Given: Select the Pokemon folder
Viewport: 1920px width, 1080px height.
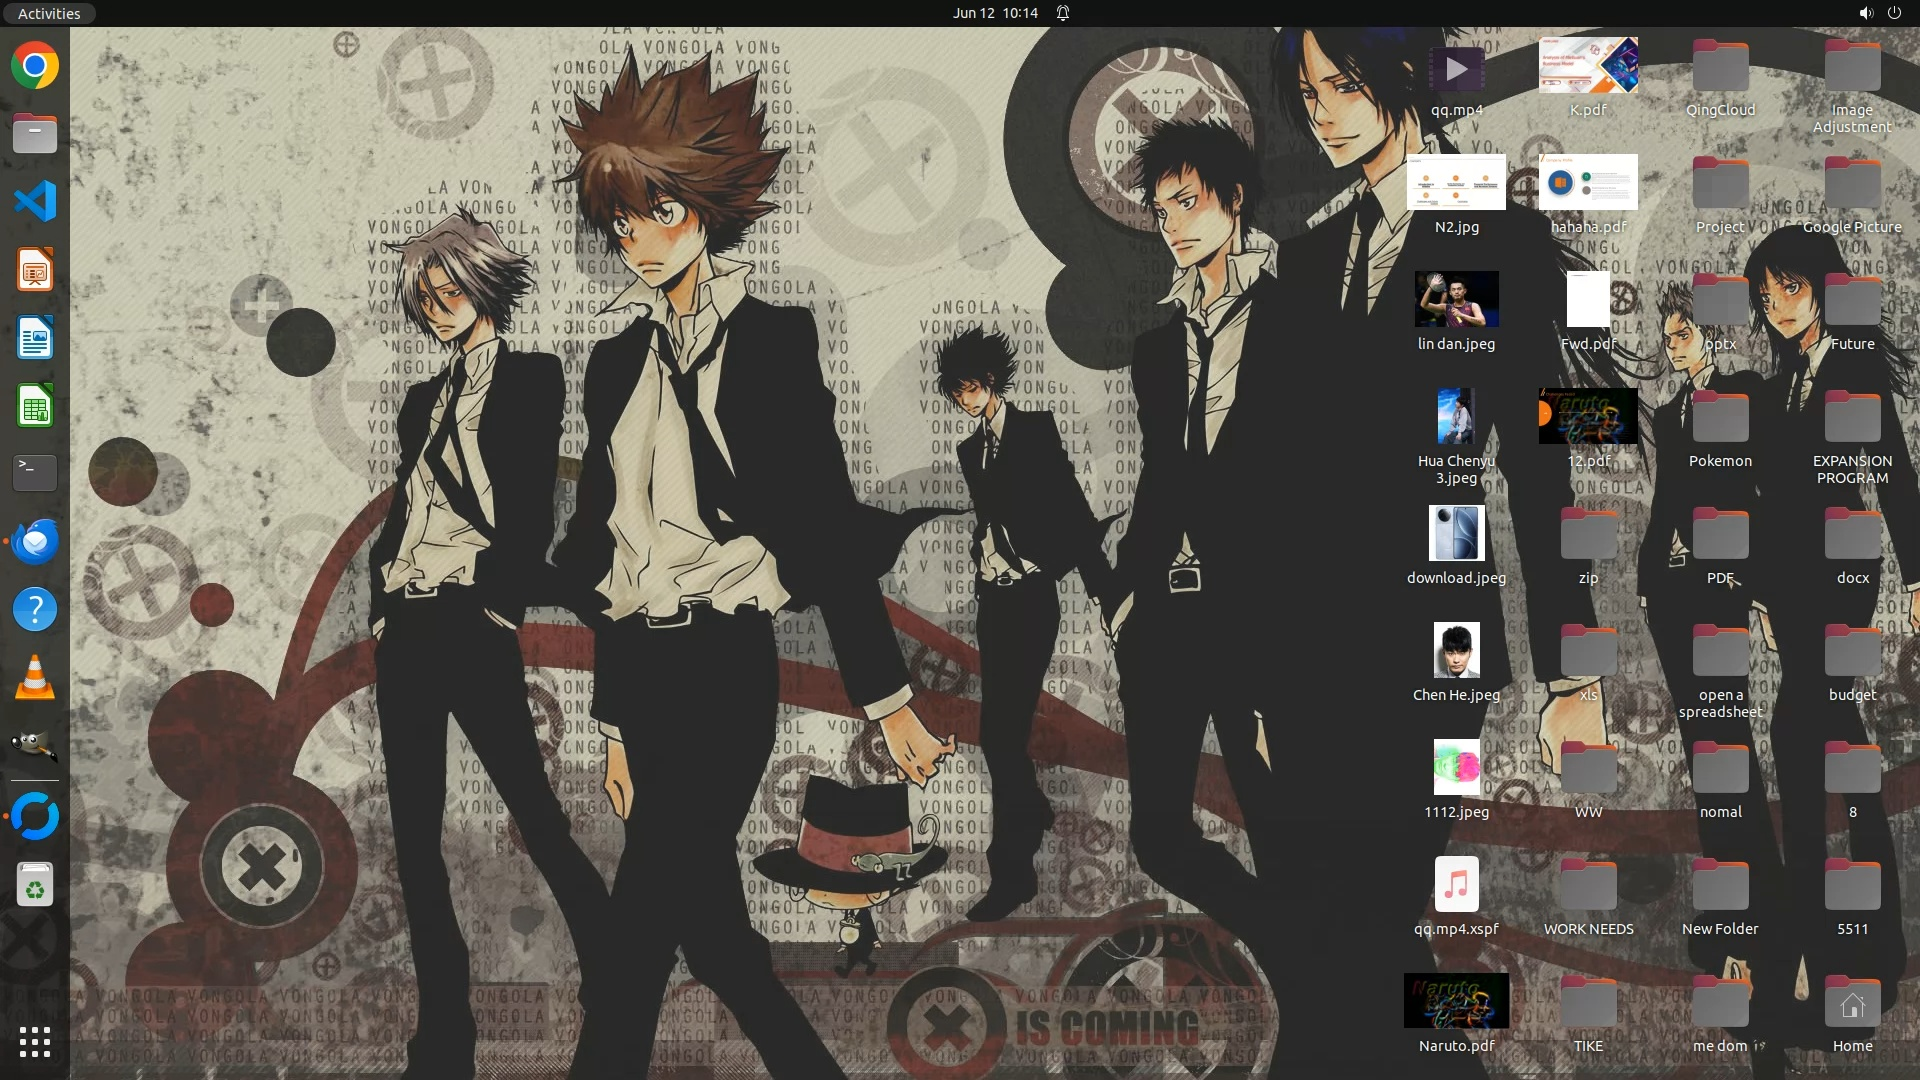Looking at the screenshot, I should click(x=1720, y=418).
